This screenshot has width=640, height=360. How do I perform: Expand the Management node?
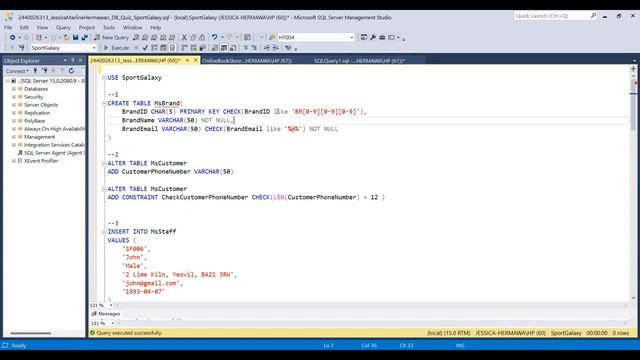[14, 137]
